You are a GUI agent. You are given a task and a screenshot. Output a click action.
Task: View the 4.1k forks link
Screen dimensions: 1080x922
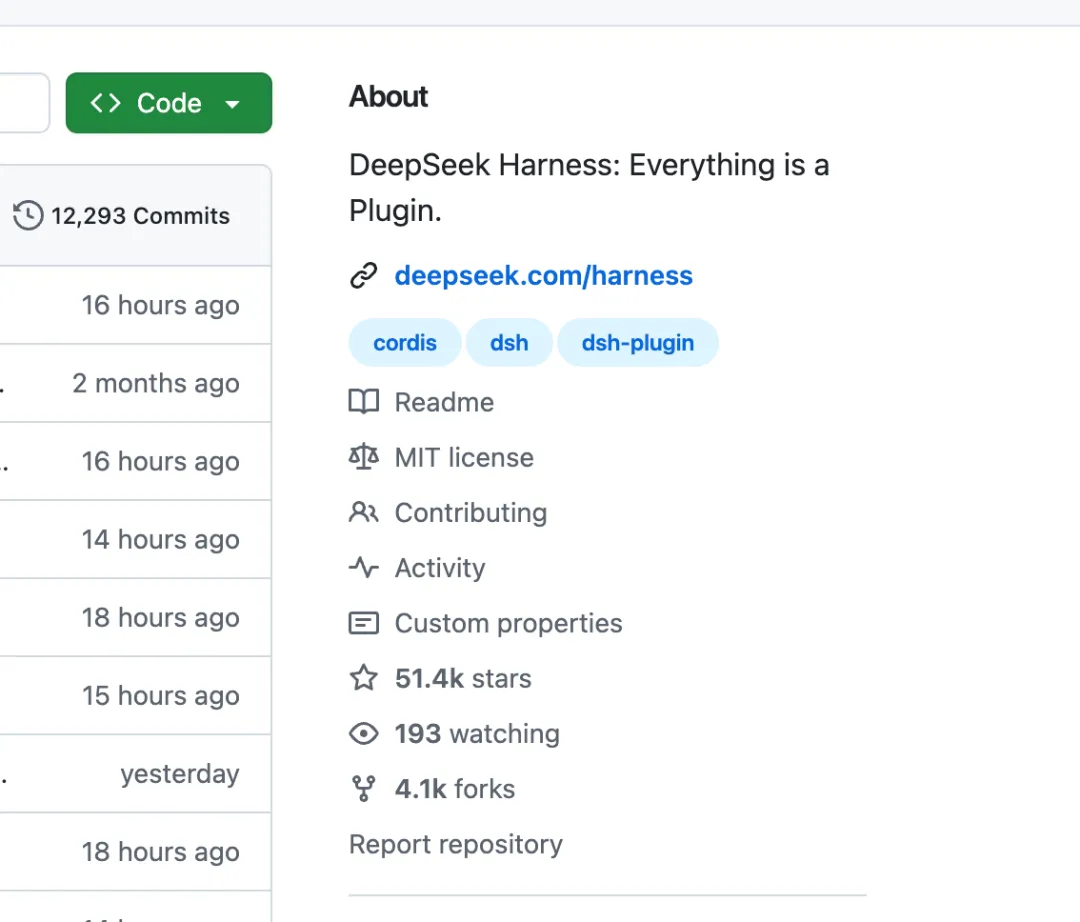tap(455, 789)
